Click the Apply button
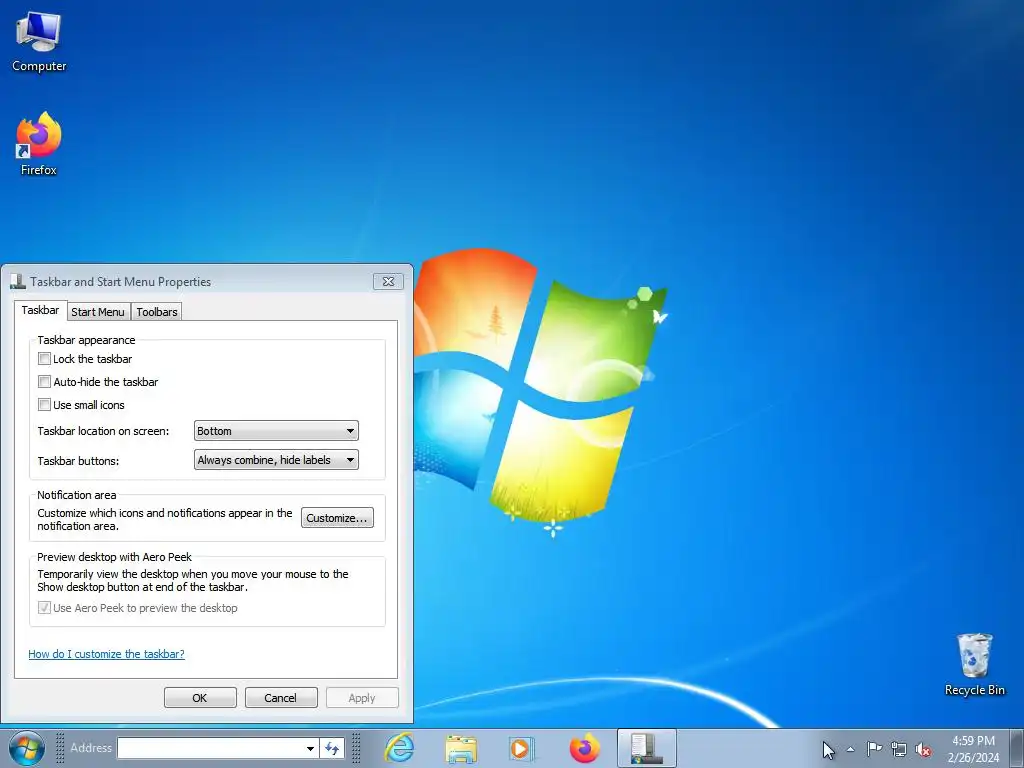Screen dimensions: 1024x768 [362, 697]
